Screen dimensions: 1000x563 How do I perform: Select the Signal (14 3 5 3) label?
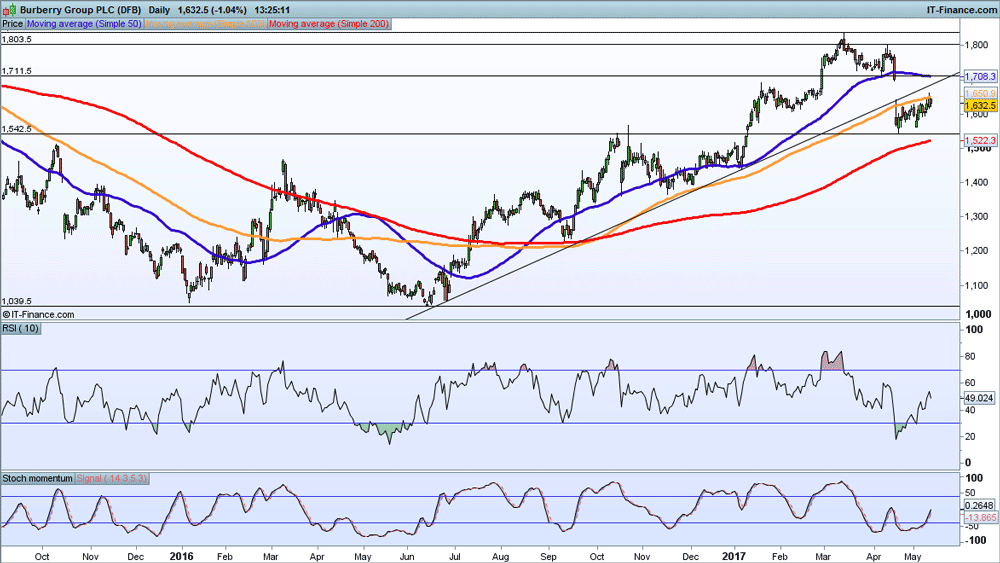point(112,478)
